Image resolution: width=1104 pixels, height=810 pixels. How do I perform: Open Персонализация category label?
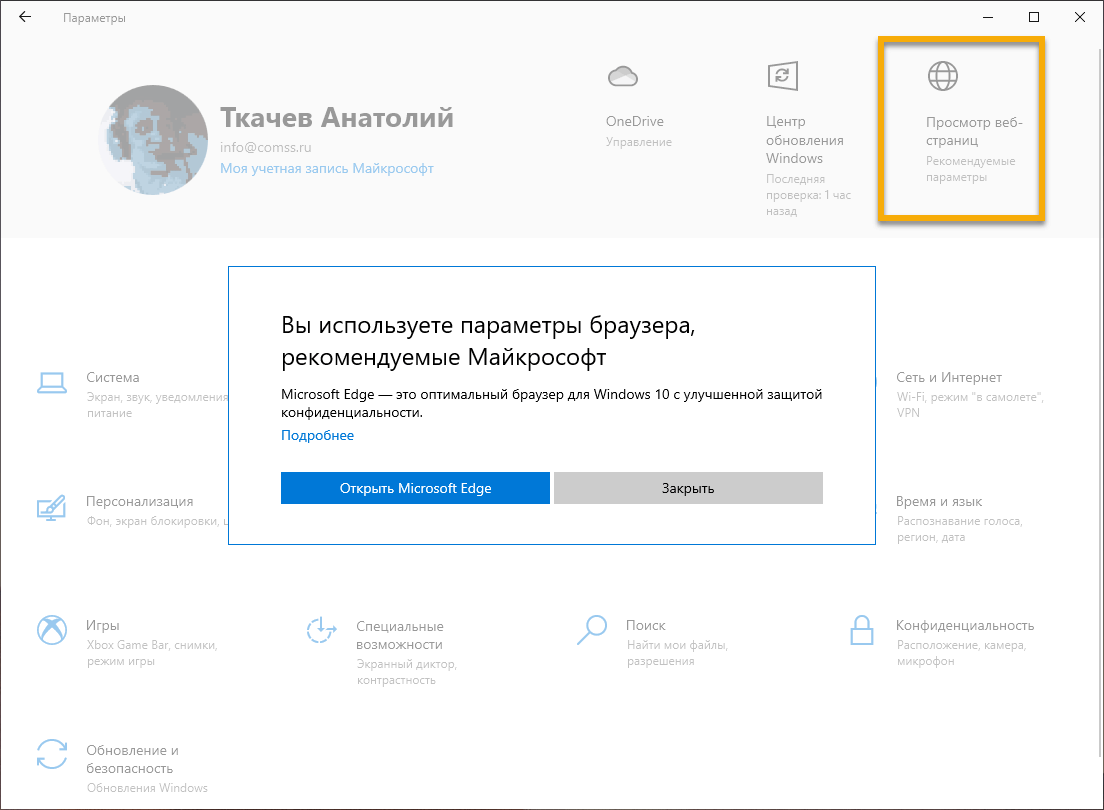pyautogui.click(x=139, y=501)
